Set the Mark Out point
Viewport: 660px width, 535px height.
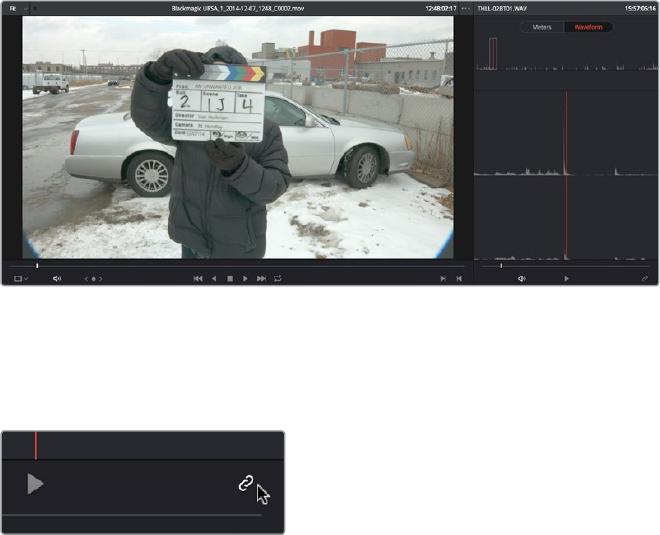pos(459,279)
